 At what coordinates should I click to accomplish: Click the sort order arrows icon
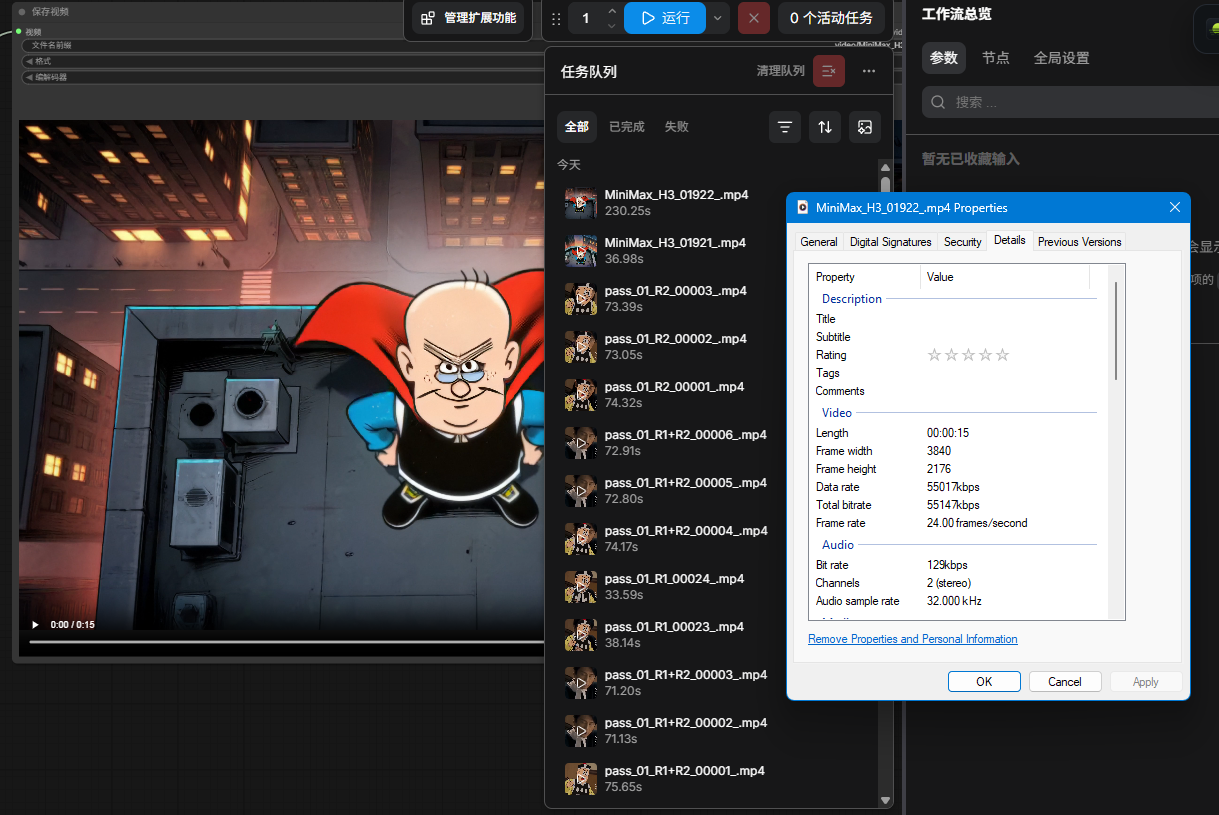pyautogui.click(x=825, y=127)
